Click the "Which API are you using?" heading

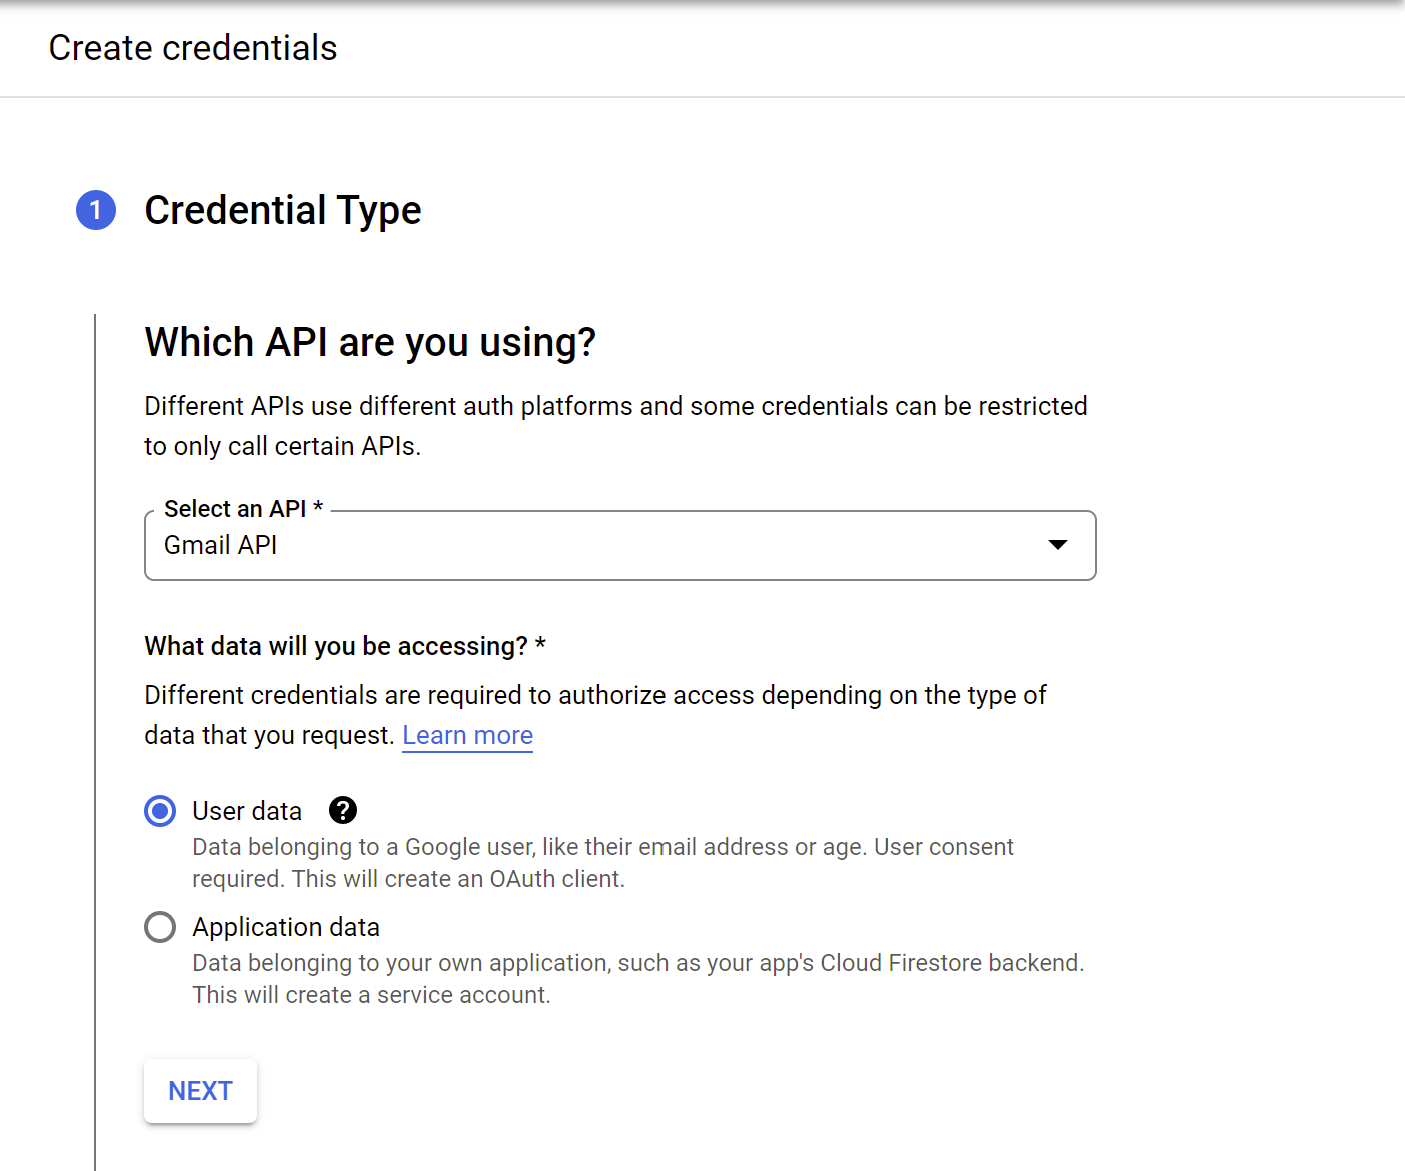click(x=370, y=342)
